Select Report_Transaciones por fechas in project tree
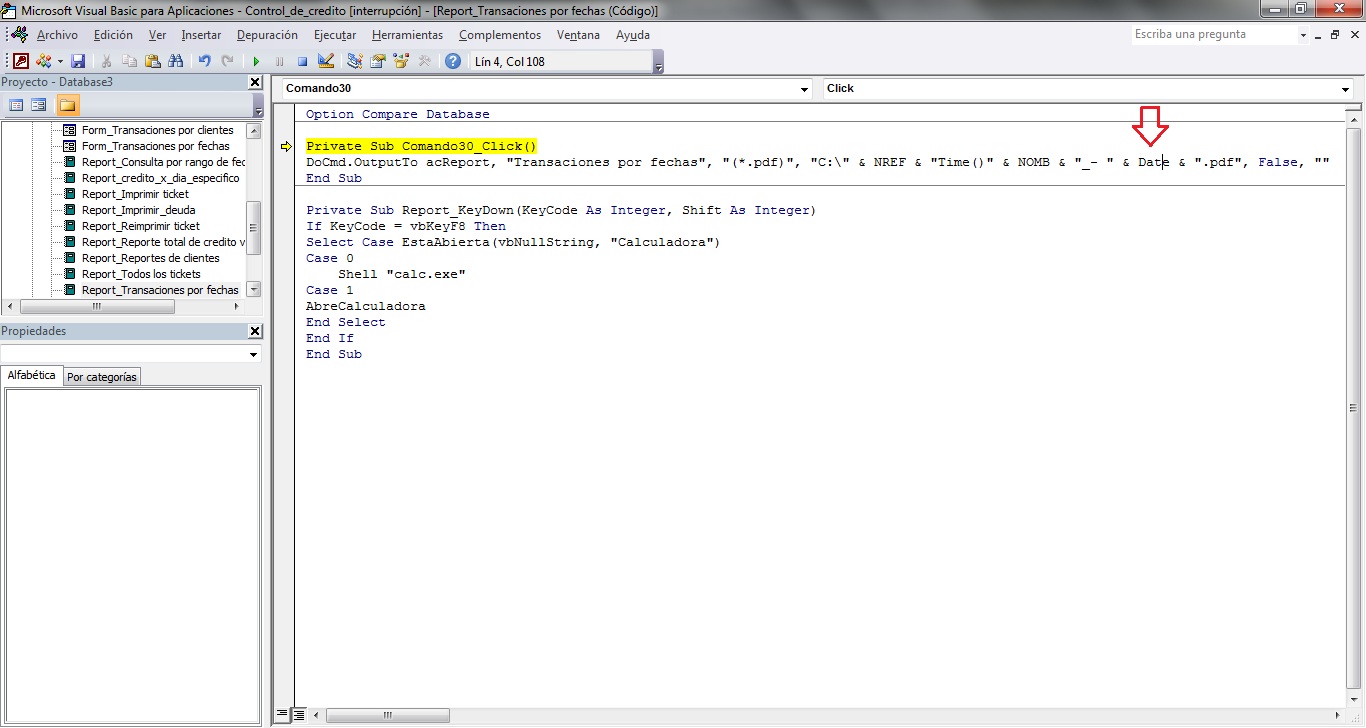 coord(160,290)
